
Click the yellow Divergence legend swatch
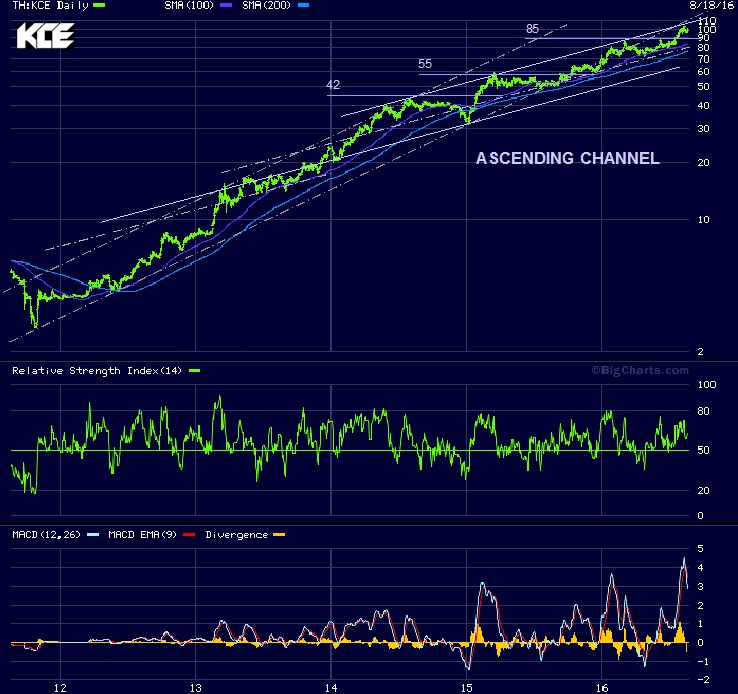[x=279, y=534]
